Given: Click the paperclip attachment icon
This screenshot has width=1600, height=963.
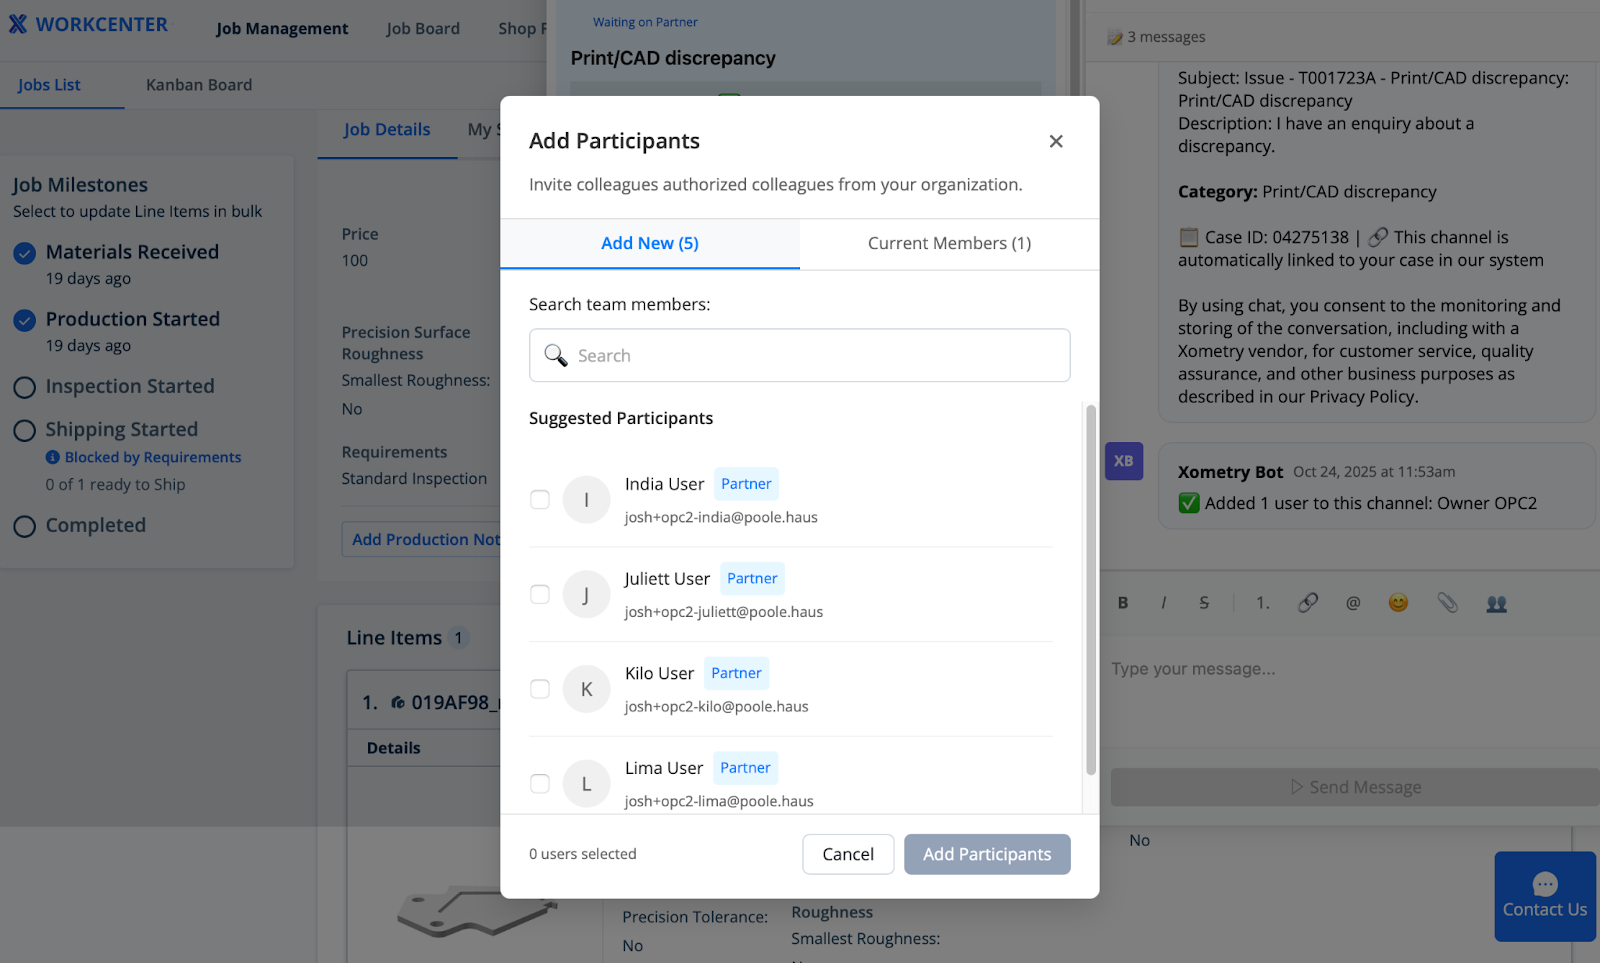Looking at the screenshot, I should 1447,602.
